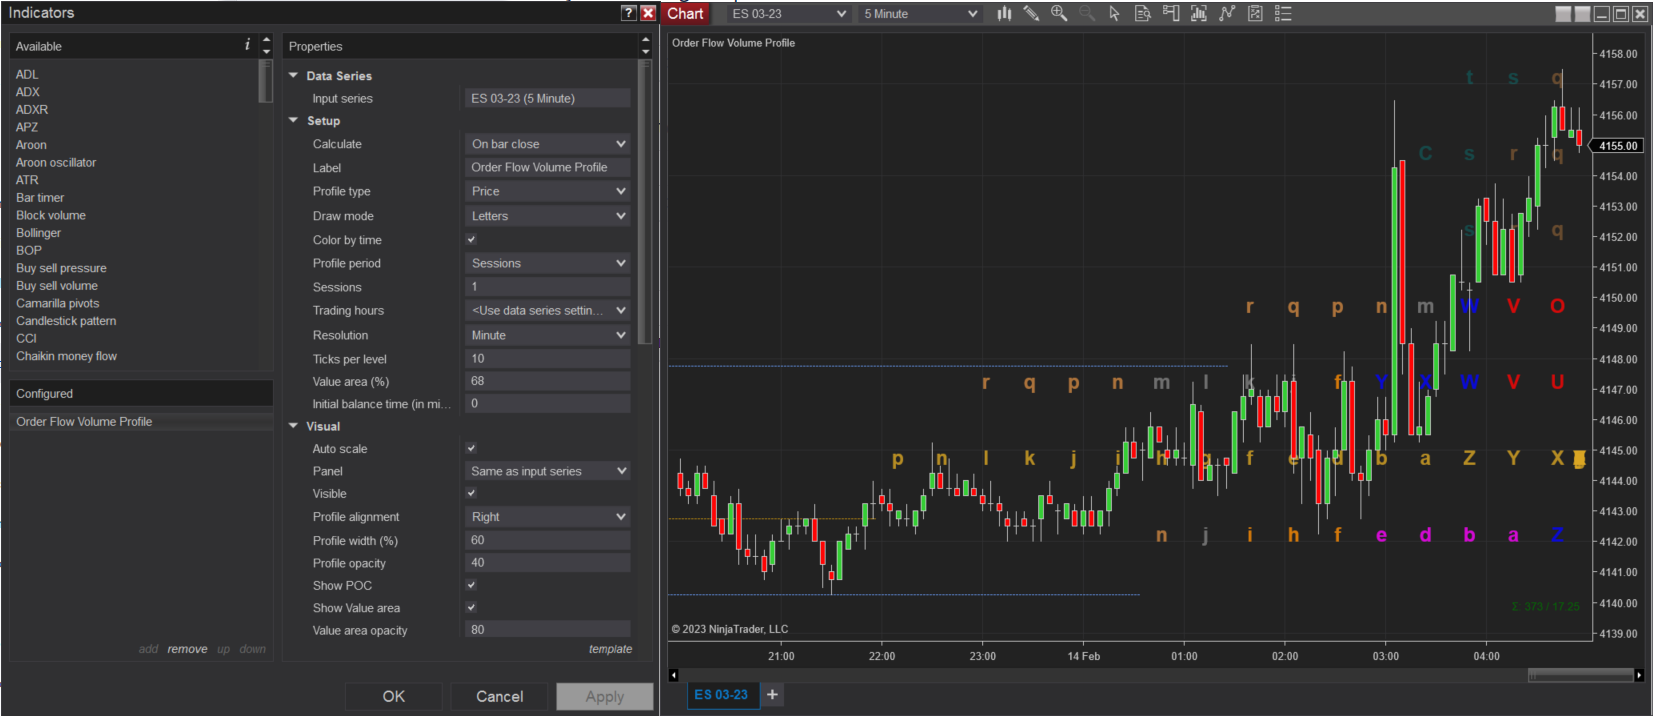Click the Profile opacity field
Screen dimensions: 1656x716
tap(548, 562)
